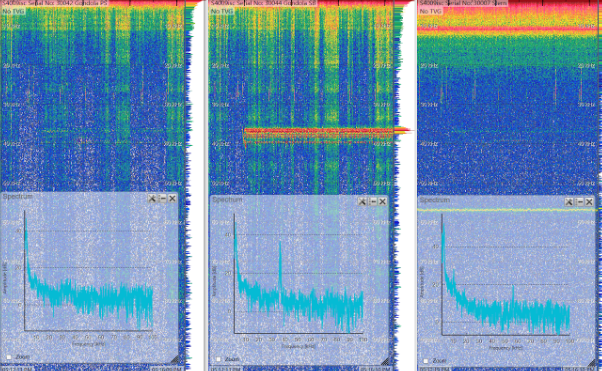The height and width of the screenshot is (371, 602).
Task: Click resize grip of Stern Spectrum overlay
Action: coord(592,362)
